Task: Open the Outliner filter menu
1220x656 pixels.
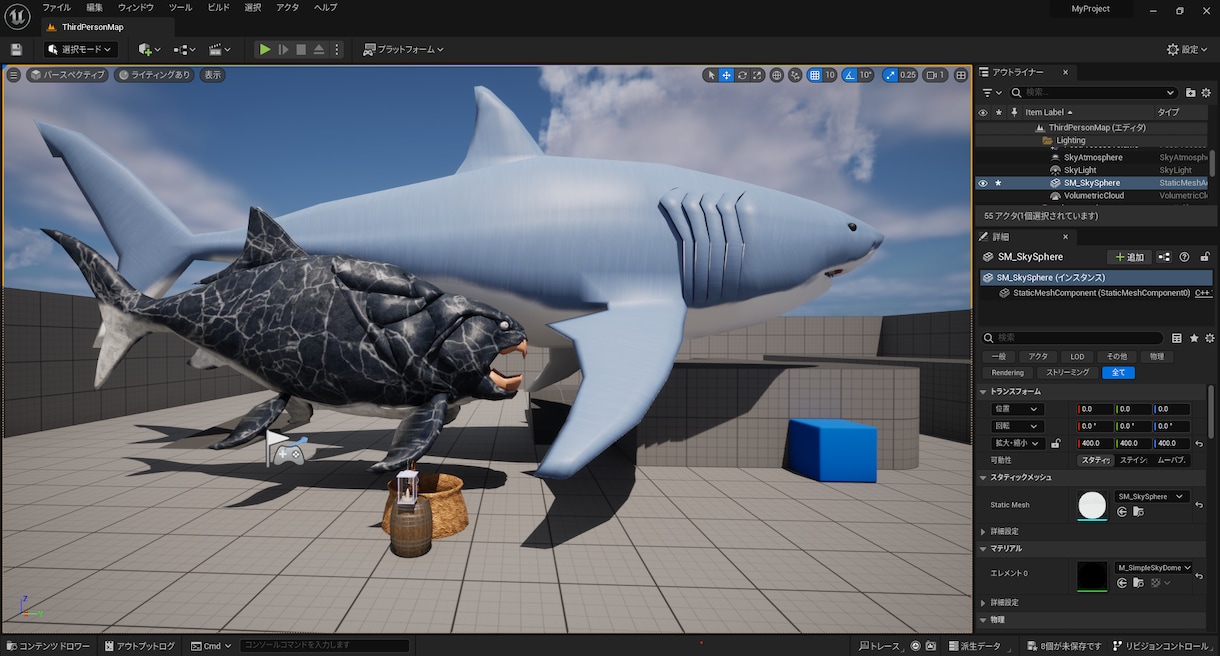Action: coord(993,92)
